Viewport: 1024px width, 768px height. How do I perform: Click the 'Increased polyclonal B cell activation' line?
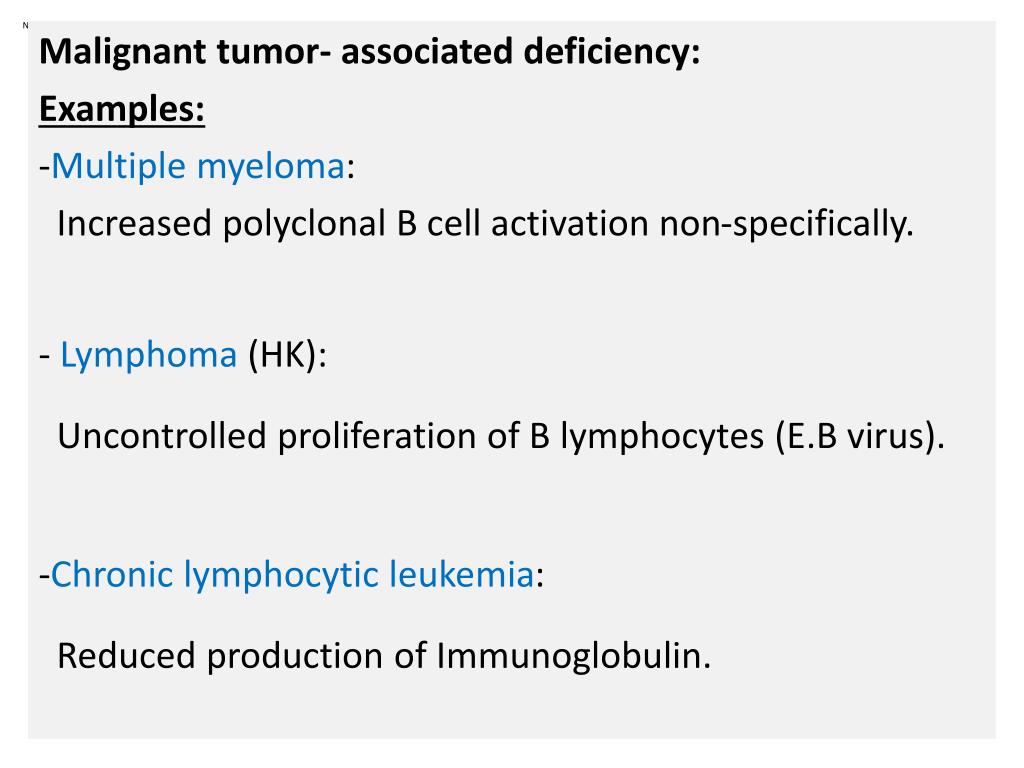click(x=485, y=224)
